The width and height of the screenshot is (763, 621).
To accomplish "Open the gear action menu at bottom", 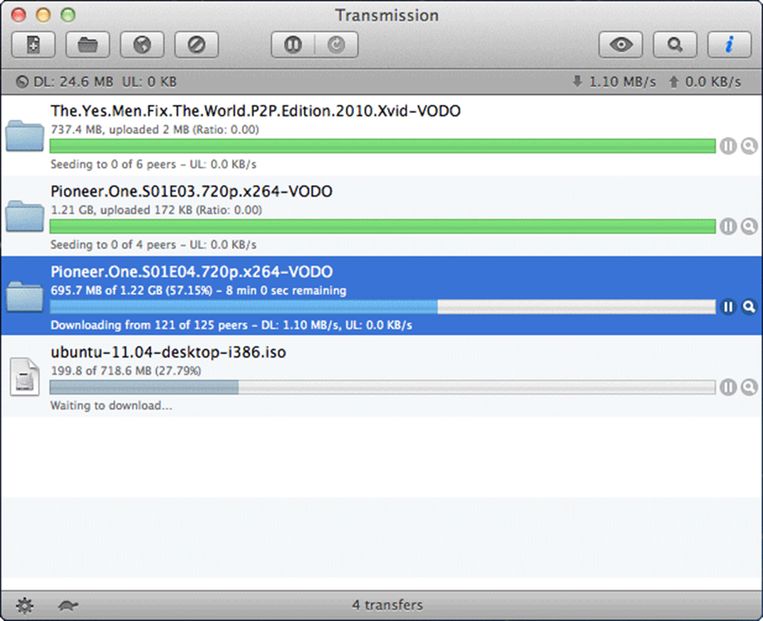I will 24,605.
